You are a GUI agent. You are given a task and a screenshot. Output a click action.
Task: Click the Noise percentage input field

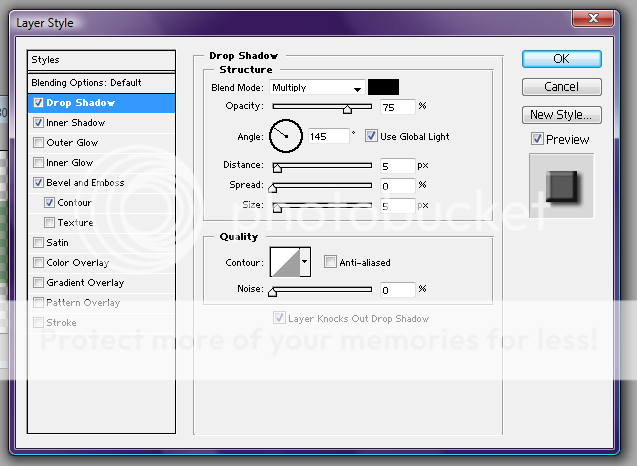tap(398, 290)
